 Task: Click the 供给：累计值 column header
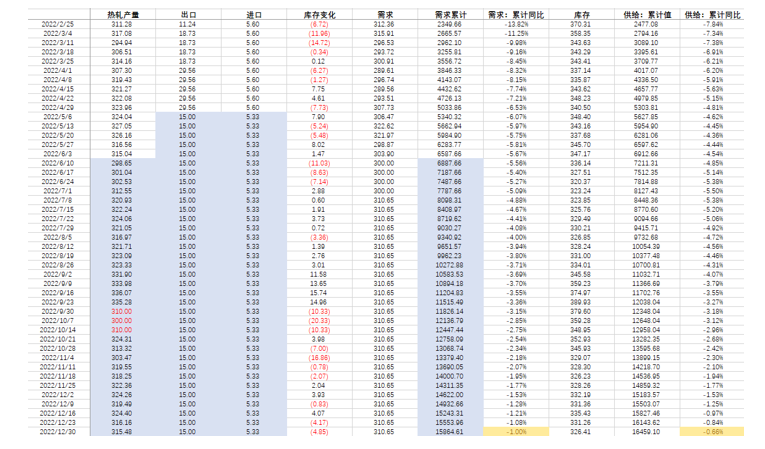[647, 15]
